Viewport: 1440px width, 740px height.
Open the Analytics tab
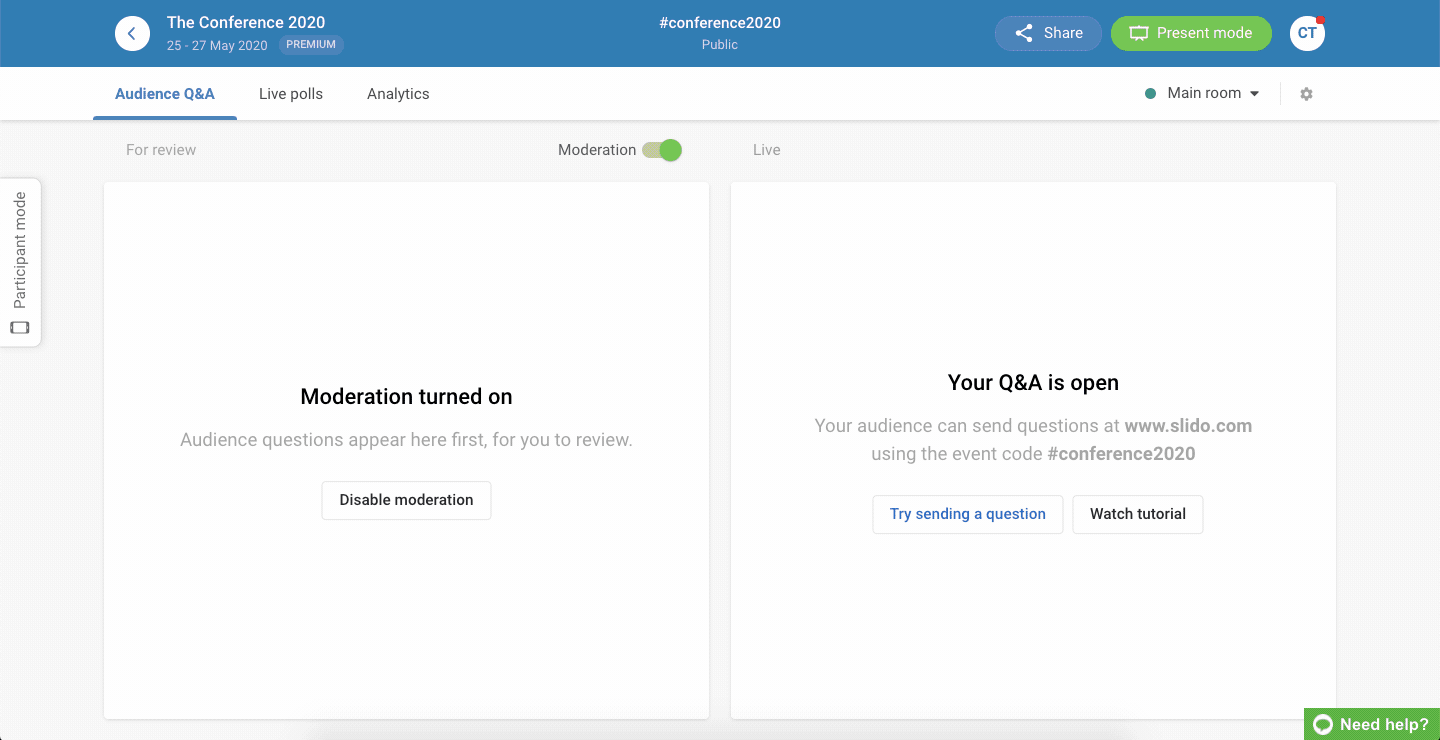click(398, 94)
